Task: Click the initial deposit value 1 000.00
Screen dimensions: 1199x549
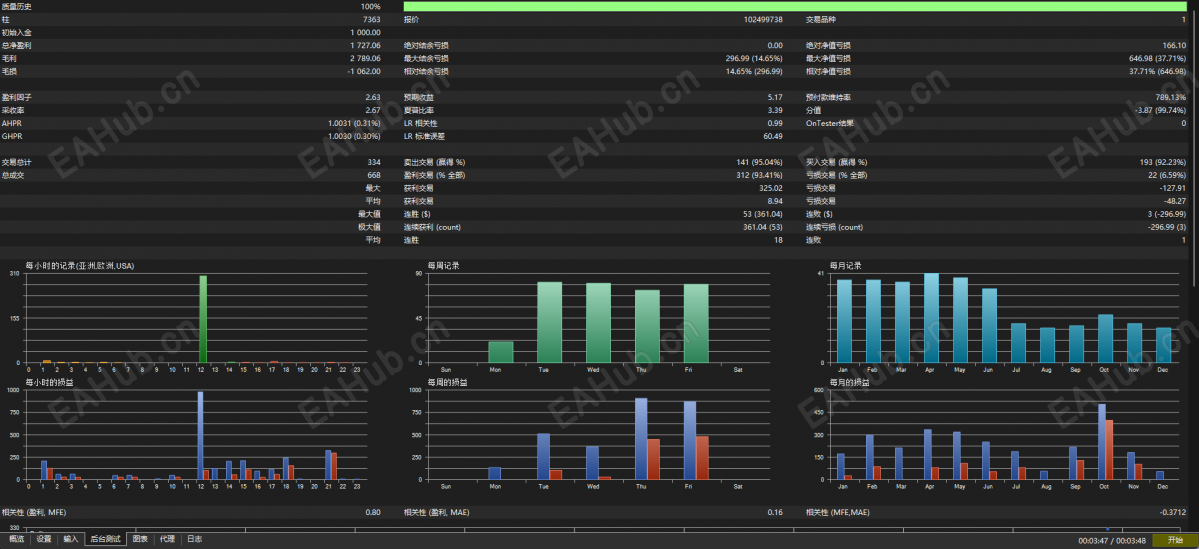Action: click(366, 32)
